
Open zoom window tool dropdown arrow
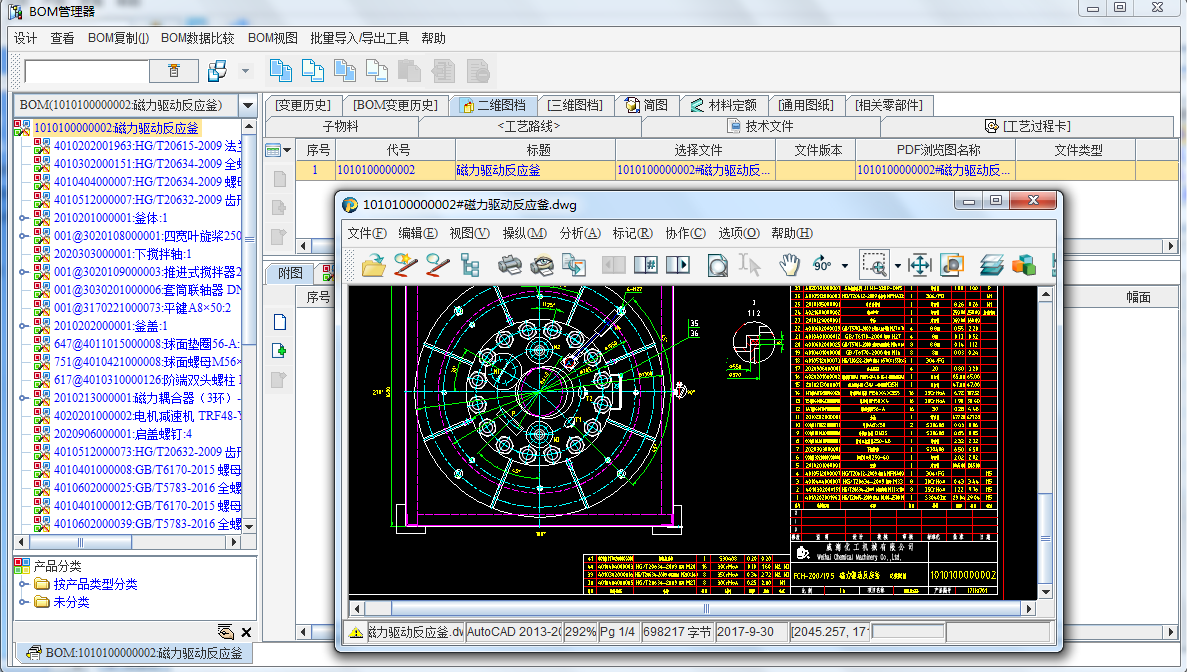pyautogui.click(x=898, y=266)
